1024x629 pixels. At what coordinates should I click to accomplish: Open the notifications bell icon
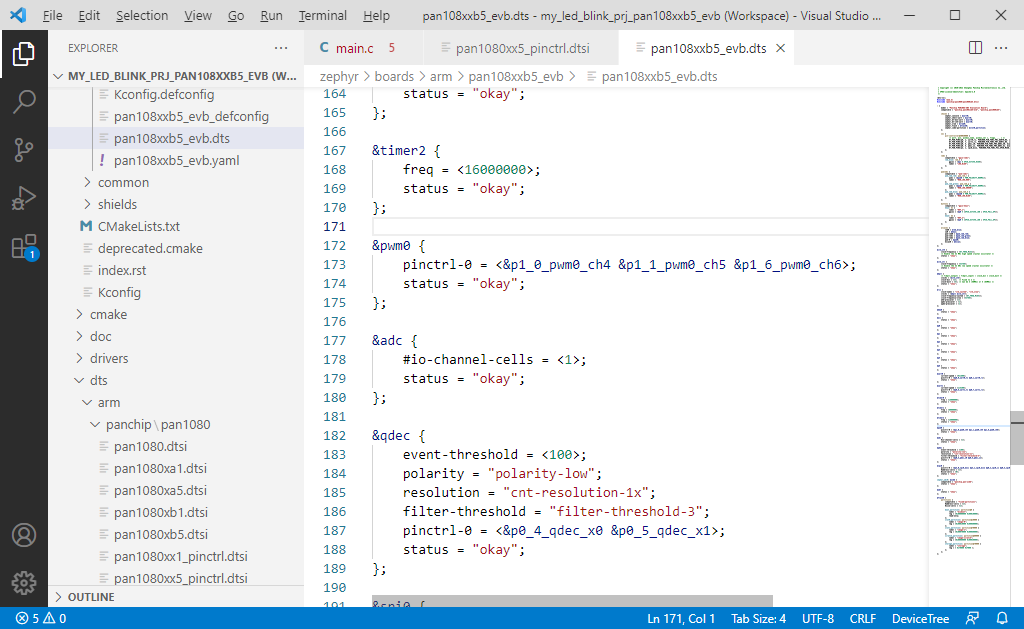pyautogui.click(x=1002, y=618)
